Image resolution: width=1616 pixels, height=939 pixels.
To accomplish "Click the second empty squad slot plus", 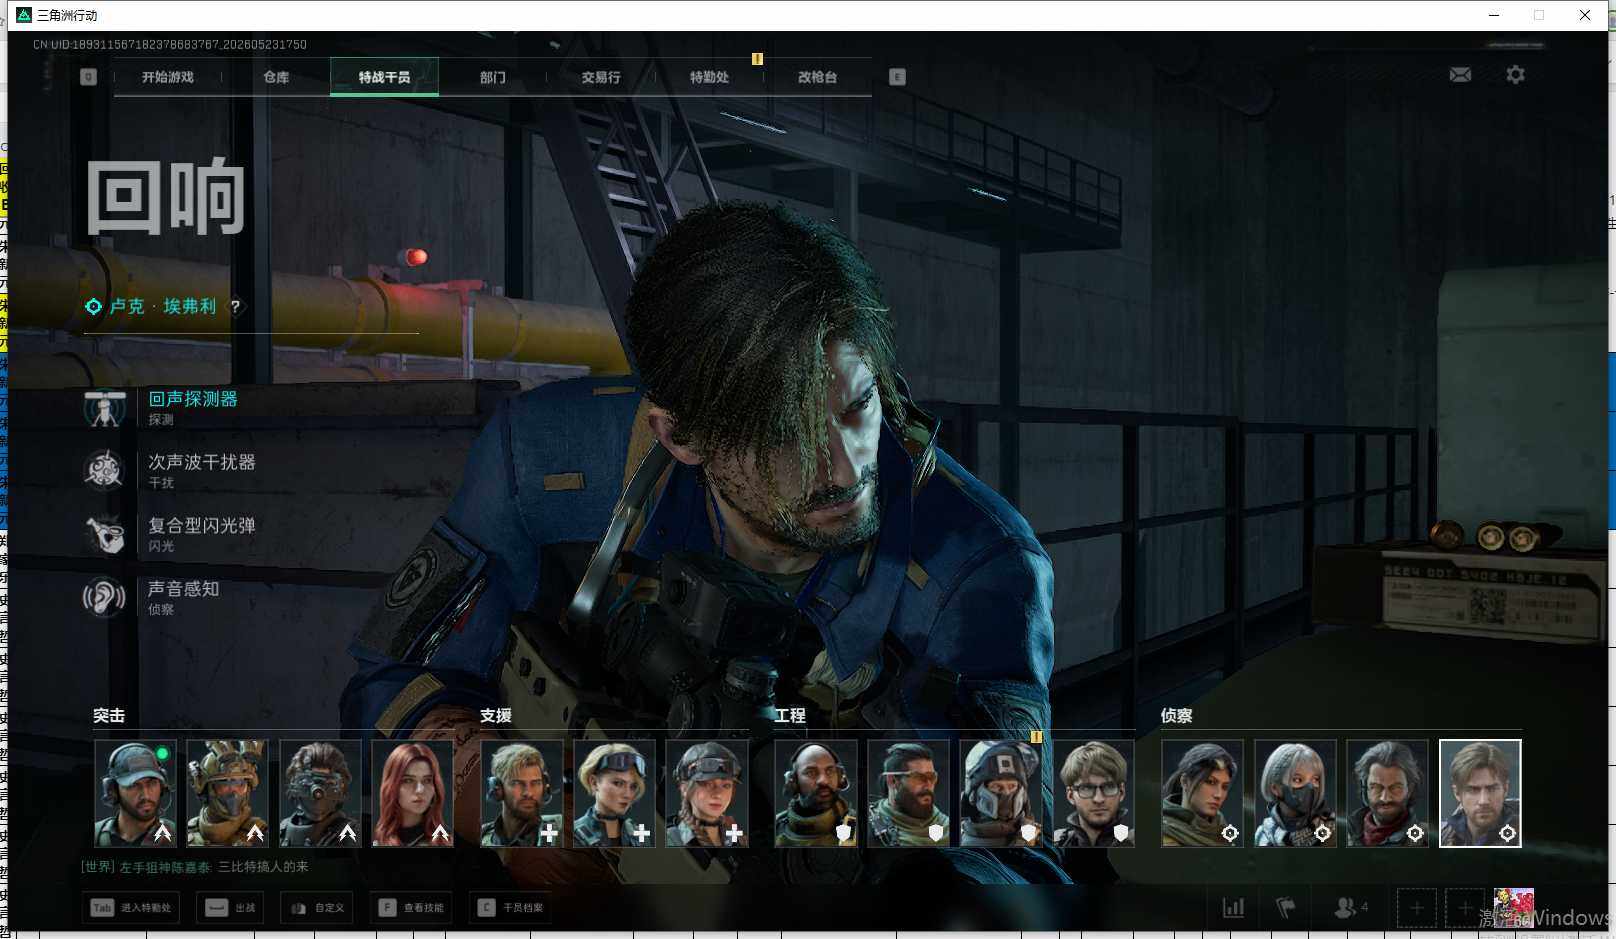I will pos(1465,908).
